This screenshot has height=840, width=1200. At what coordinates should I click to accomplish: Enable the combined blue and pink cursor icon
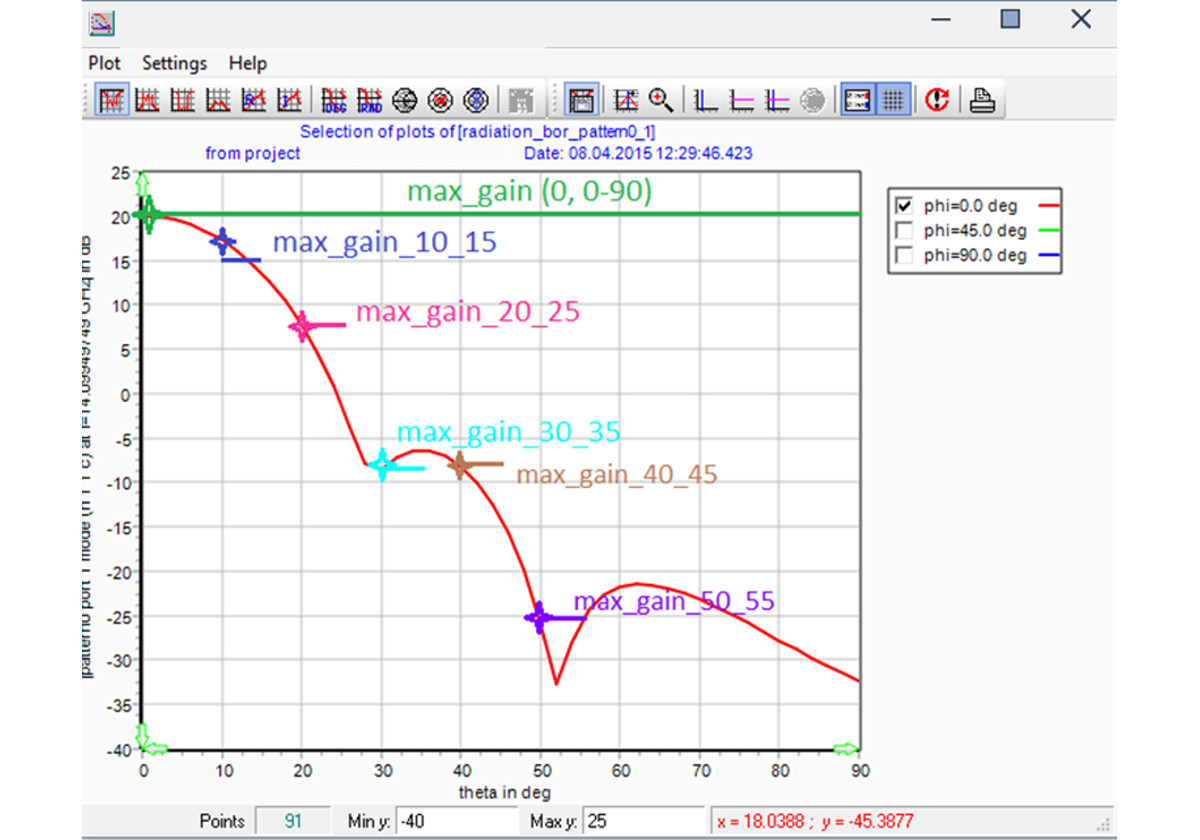pyautogui.click(x=778, y=100)
